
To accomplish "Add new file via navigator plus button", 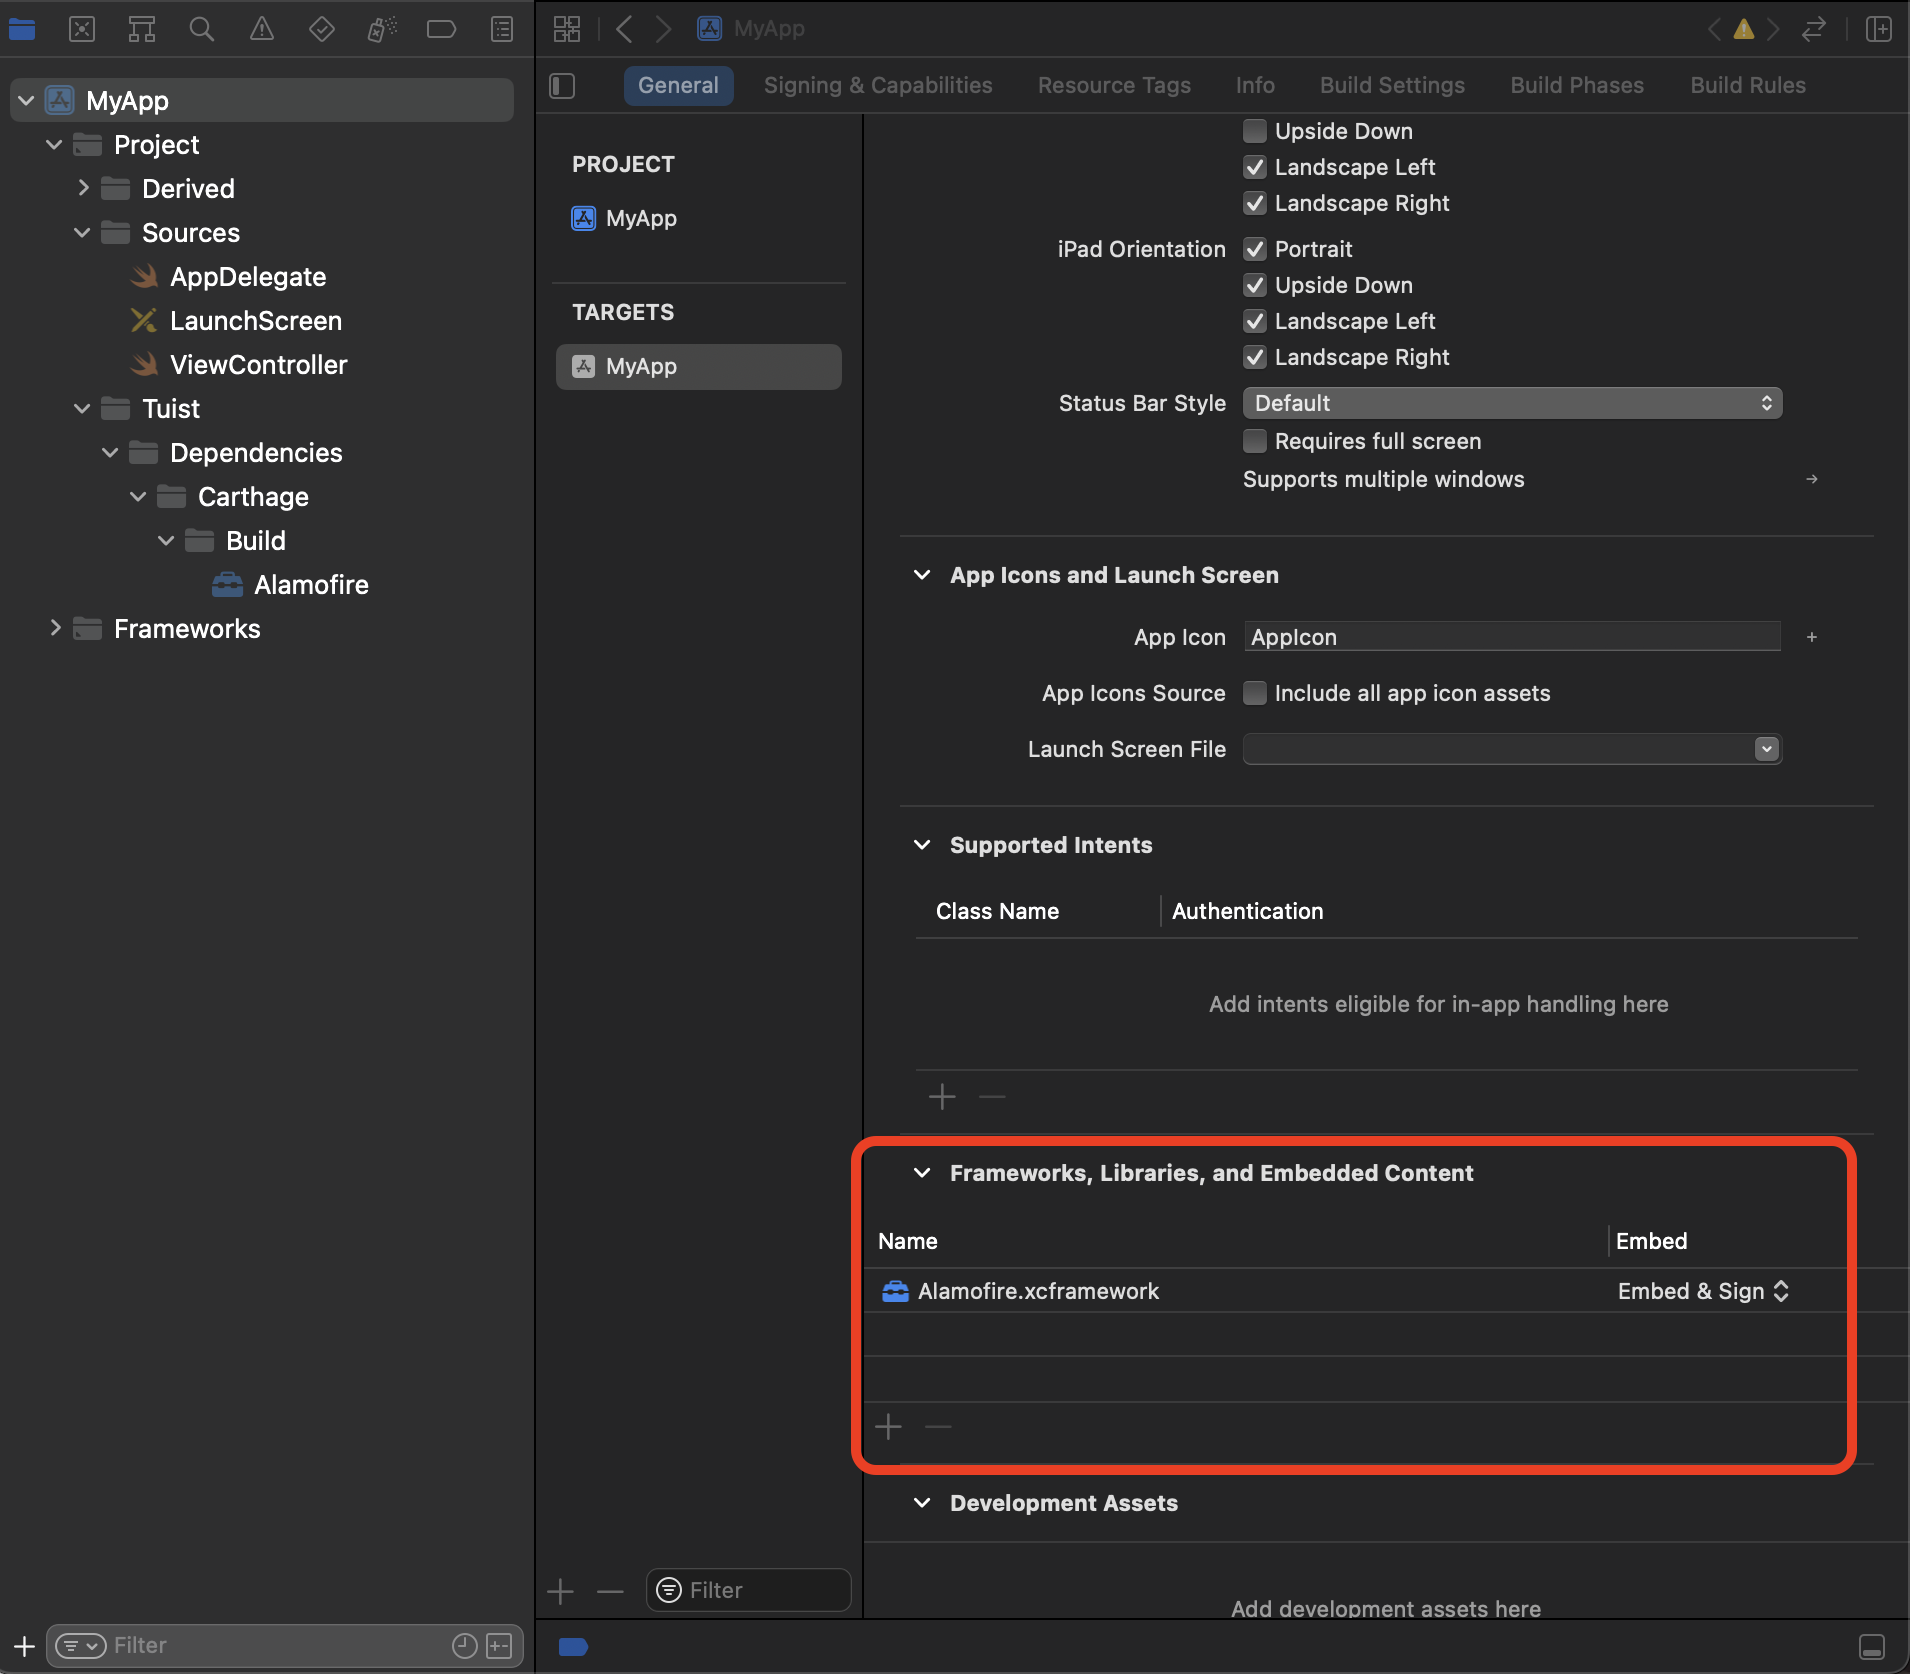I will click(24, 1645).
